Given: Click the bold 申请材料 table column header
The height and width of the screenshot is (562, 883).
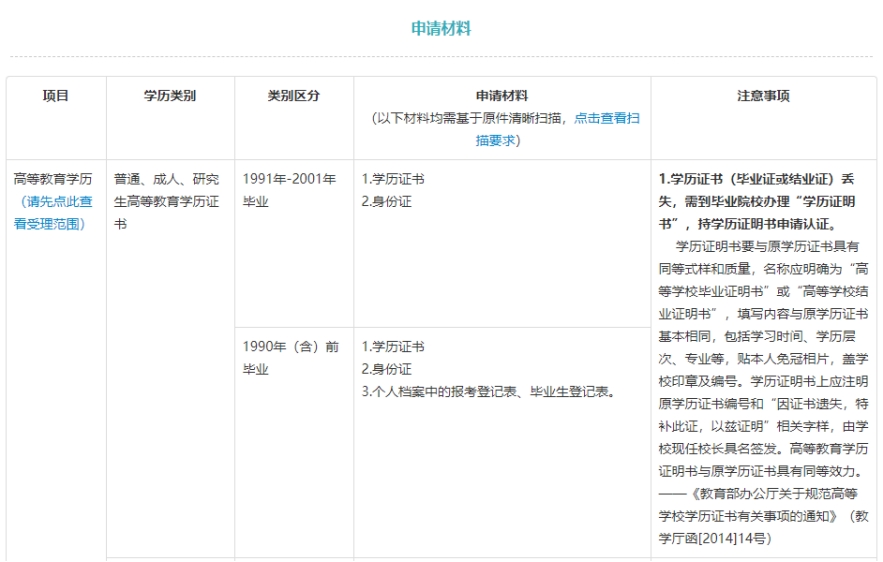Looking at the screenshot, I should pos(501,97).
